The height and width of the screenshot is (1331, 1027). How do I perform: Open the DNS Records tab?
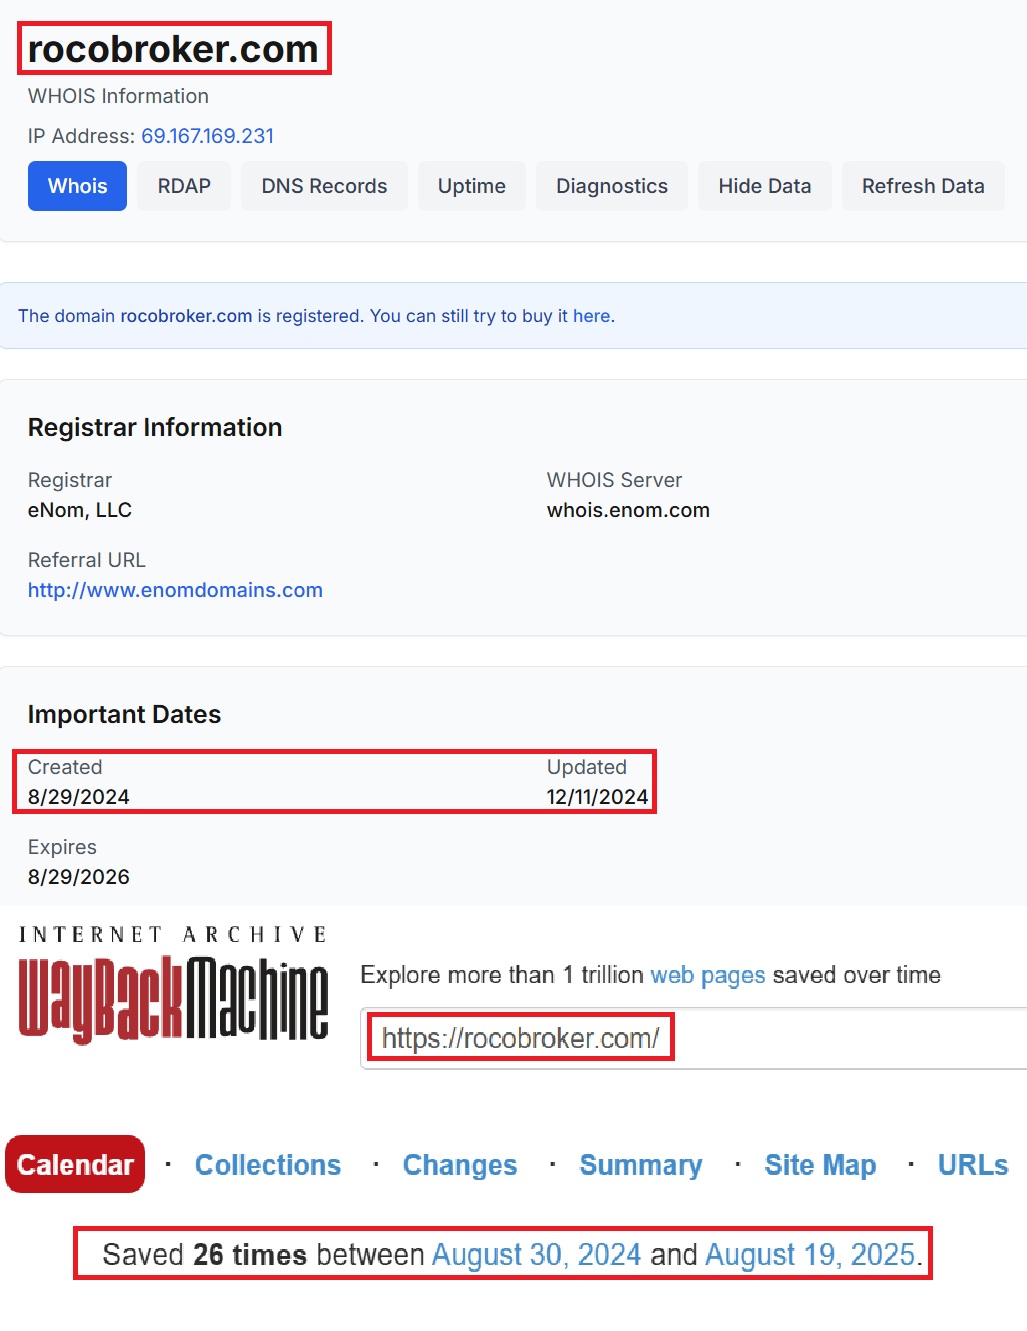[x=324, y=186]
